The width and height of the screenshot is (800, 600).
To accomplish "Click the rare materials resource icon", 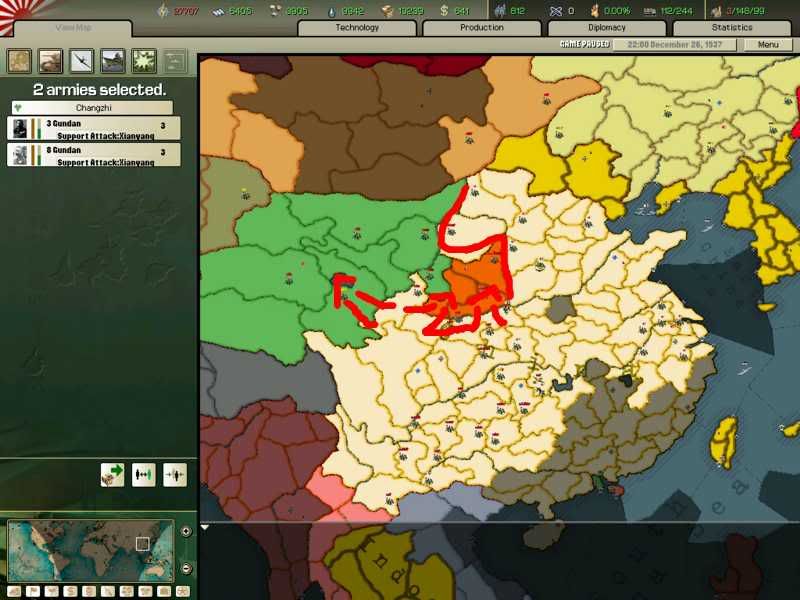I will point(274,11).
